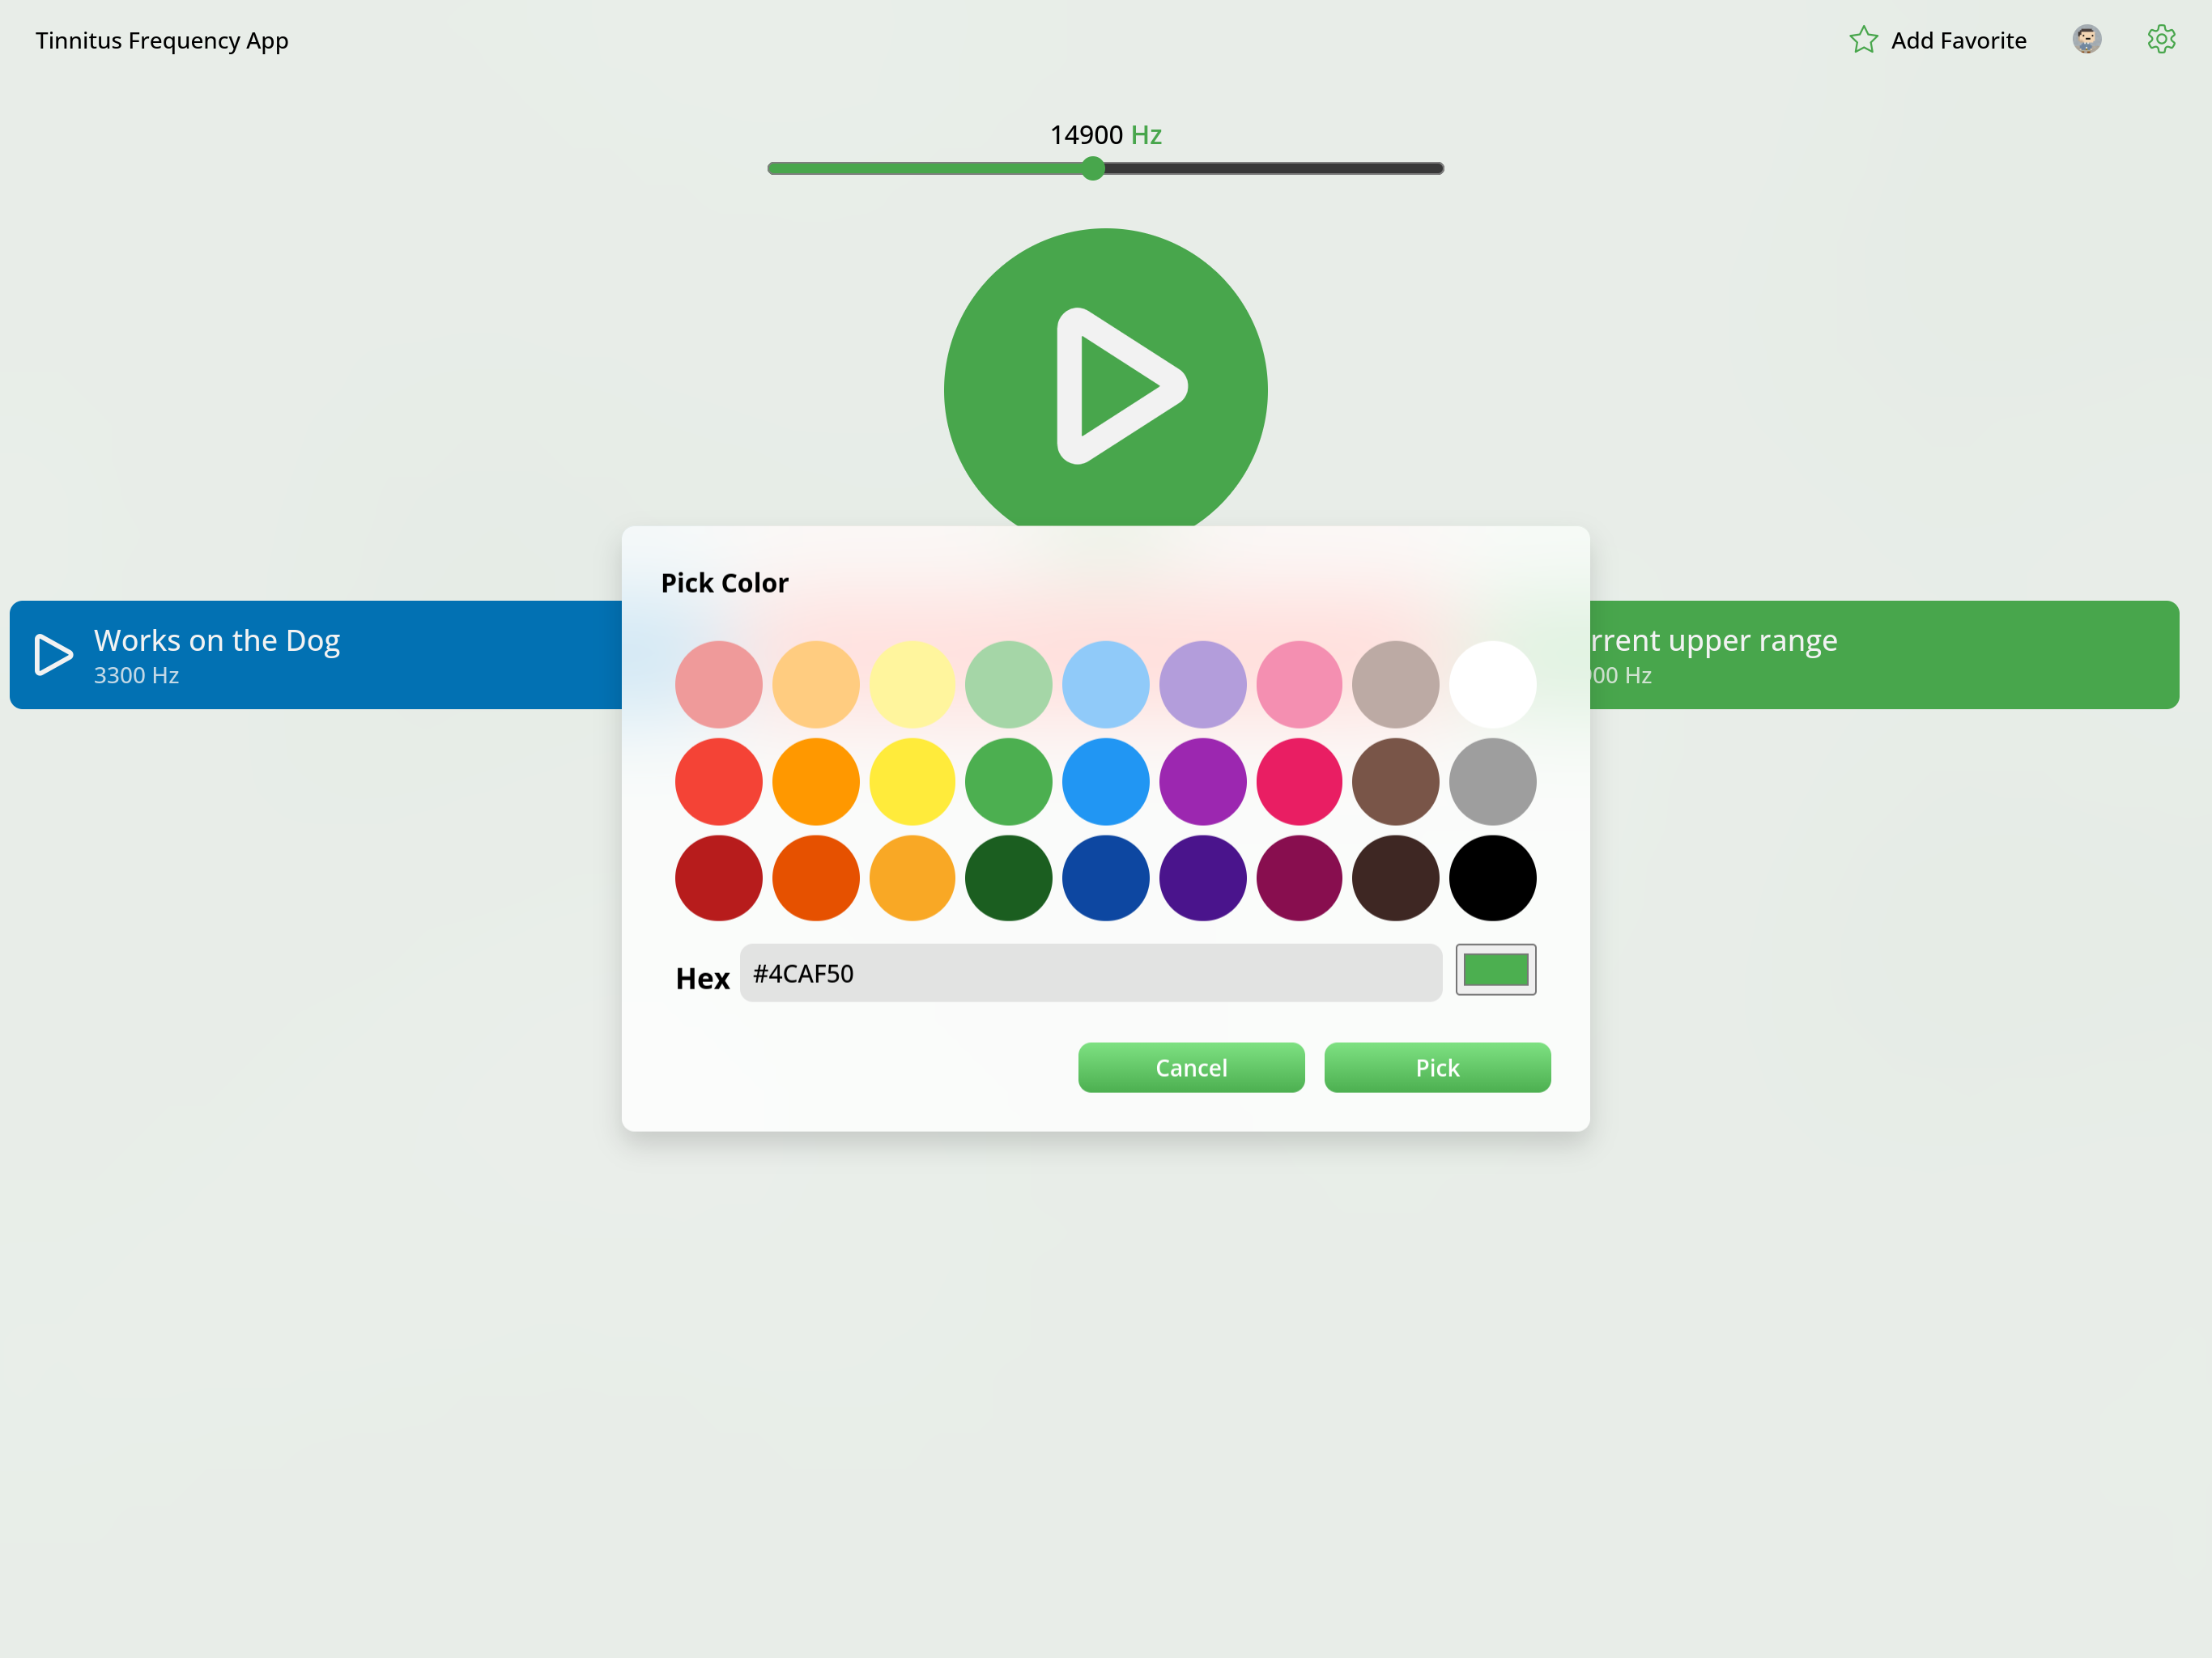Choose the amber swatch
Image resolution: width=2212 pixels, height=1658 pixels.
pos(912,878)
